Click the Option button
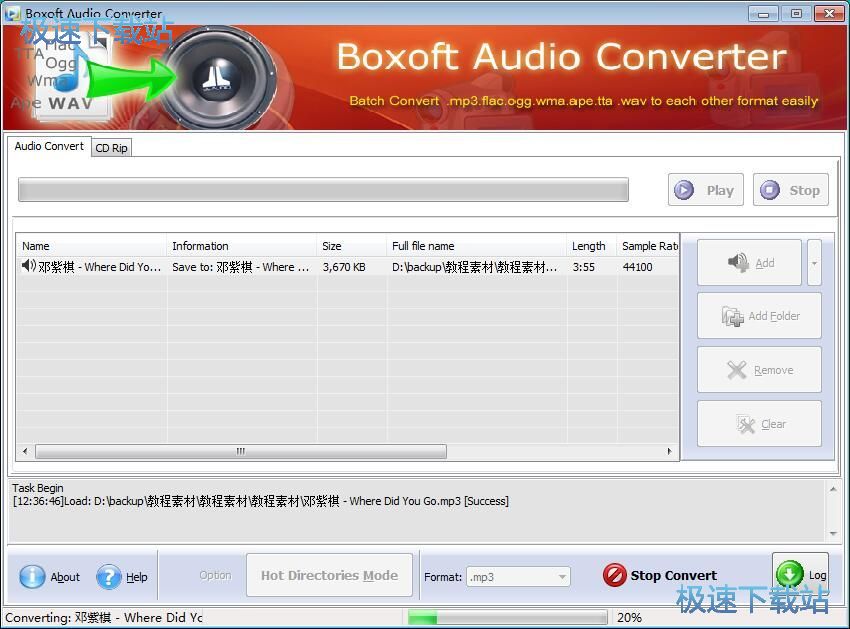The width and height of the screenshot is (850, 629). pos(215,575)
